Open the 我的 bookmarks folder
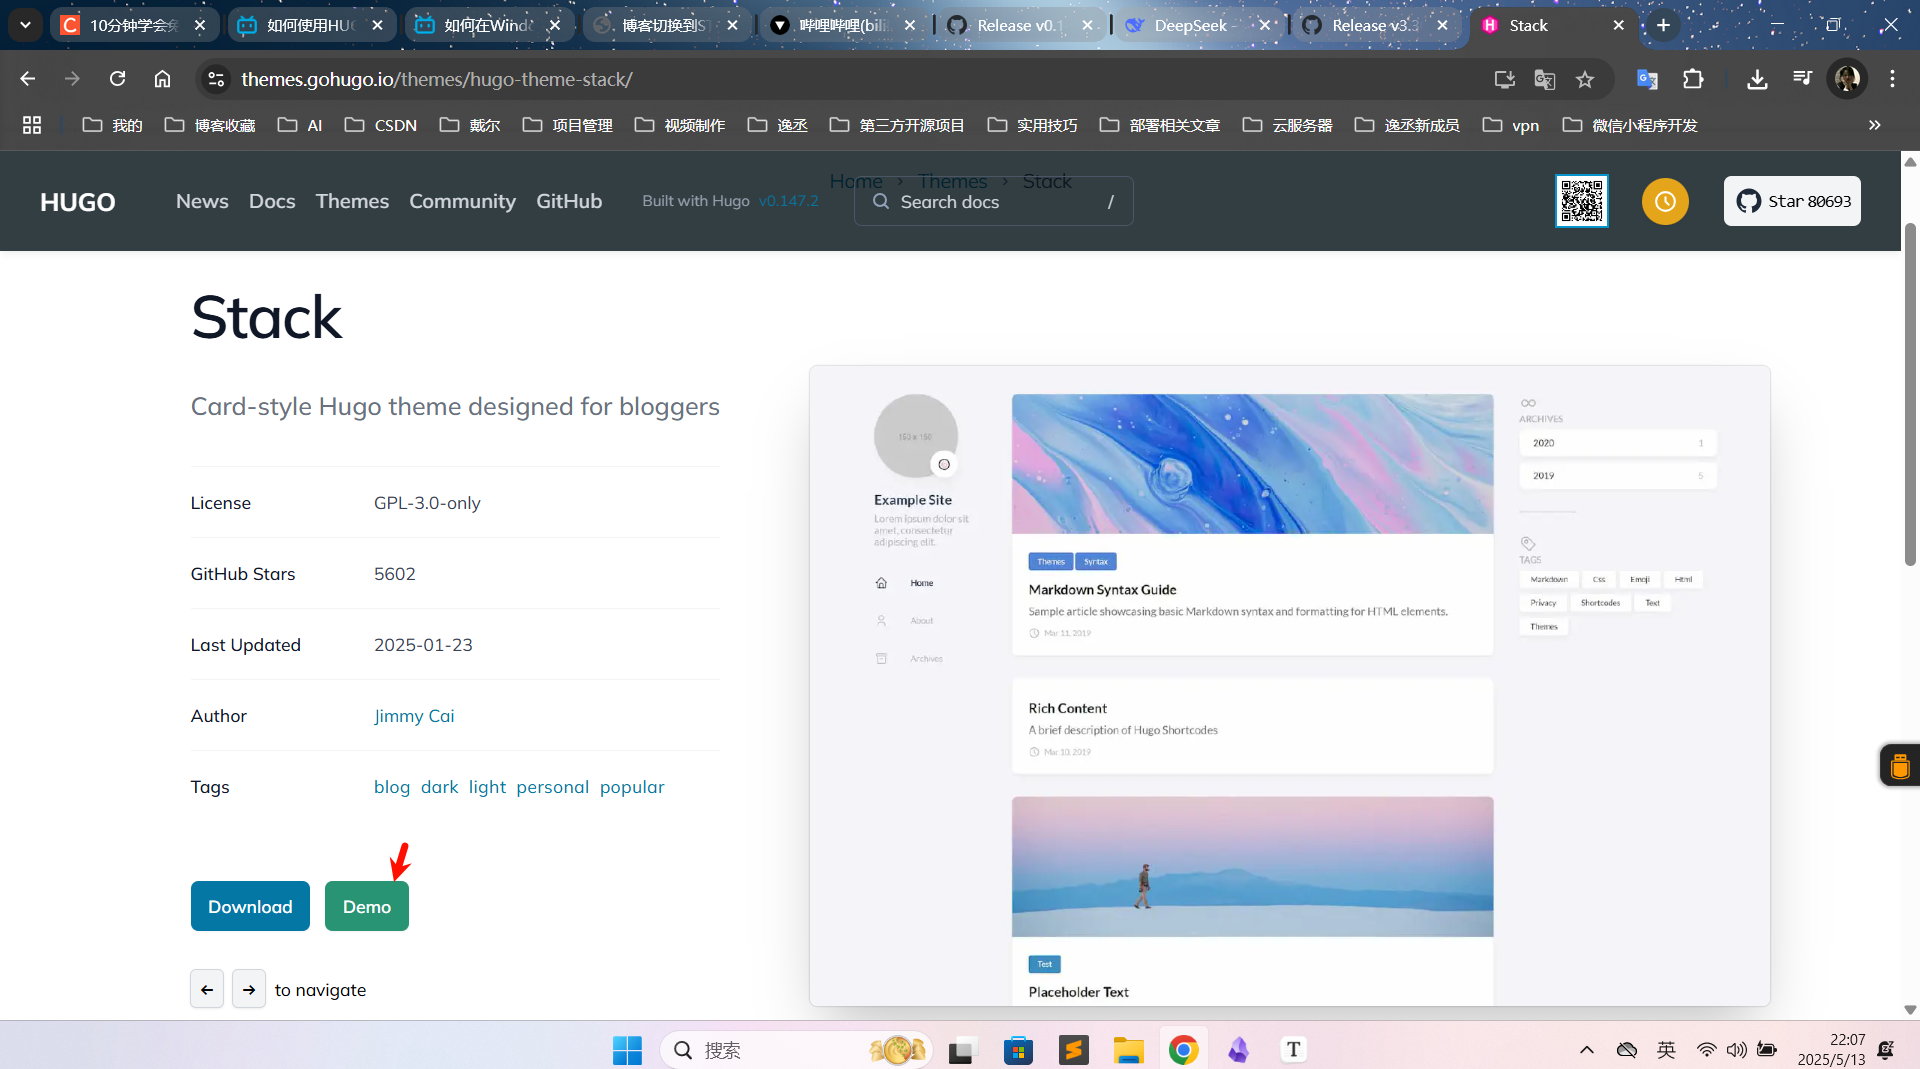1920x1069 pixels. [112, 125]
